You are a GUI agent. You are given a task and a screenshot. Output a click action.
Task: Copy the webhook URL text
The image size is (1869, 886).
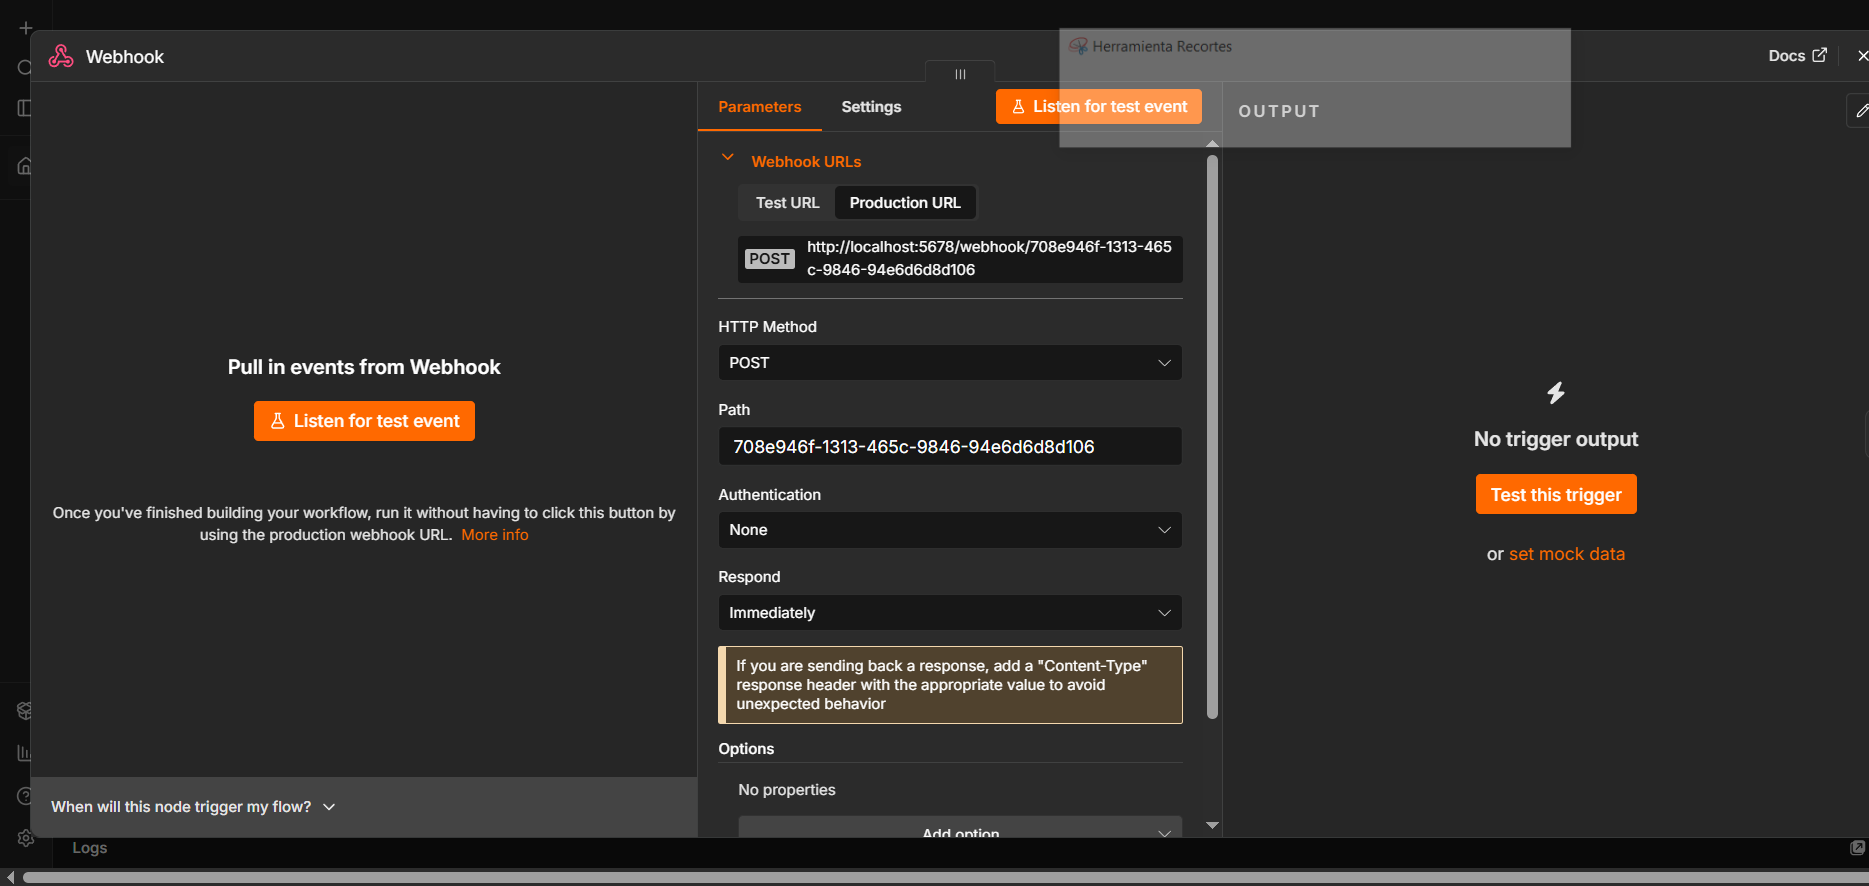click(x=988, y=258)
